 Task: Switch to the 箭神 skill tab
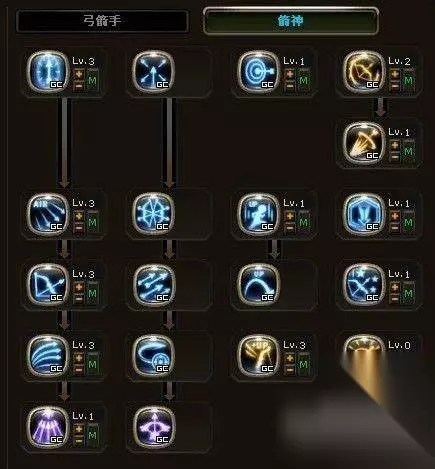pos(291,21)
